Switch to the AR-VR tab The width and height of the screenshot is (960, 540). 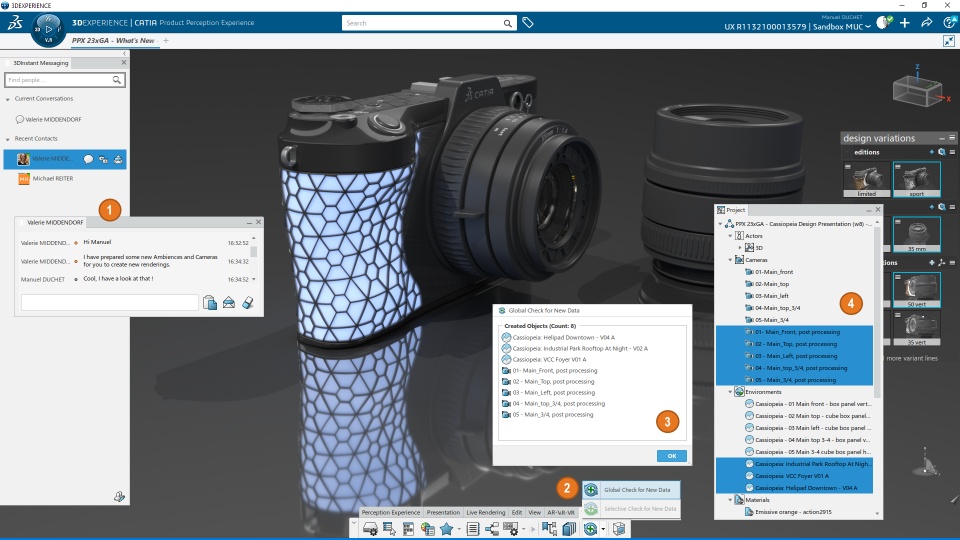[561, 512]
